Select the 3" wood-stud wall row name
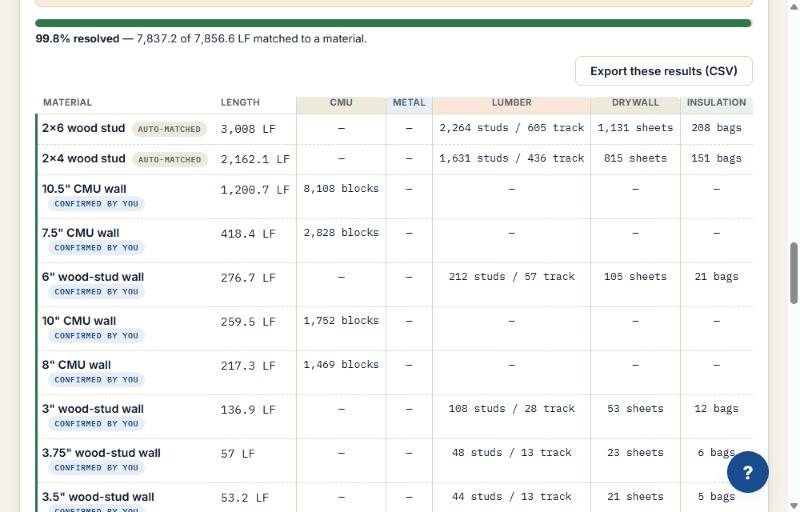Screen dimensions: 800x512 tap(93, 409)
